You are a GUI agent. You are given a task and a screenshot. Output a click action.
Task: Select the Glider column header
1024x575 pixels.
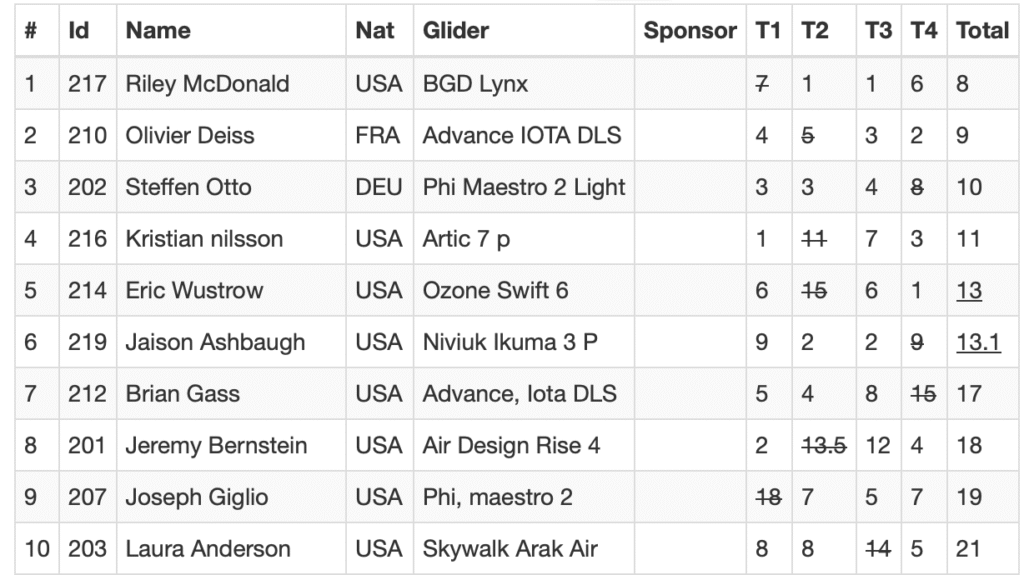(x=456, y=30)
